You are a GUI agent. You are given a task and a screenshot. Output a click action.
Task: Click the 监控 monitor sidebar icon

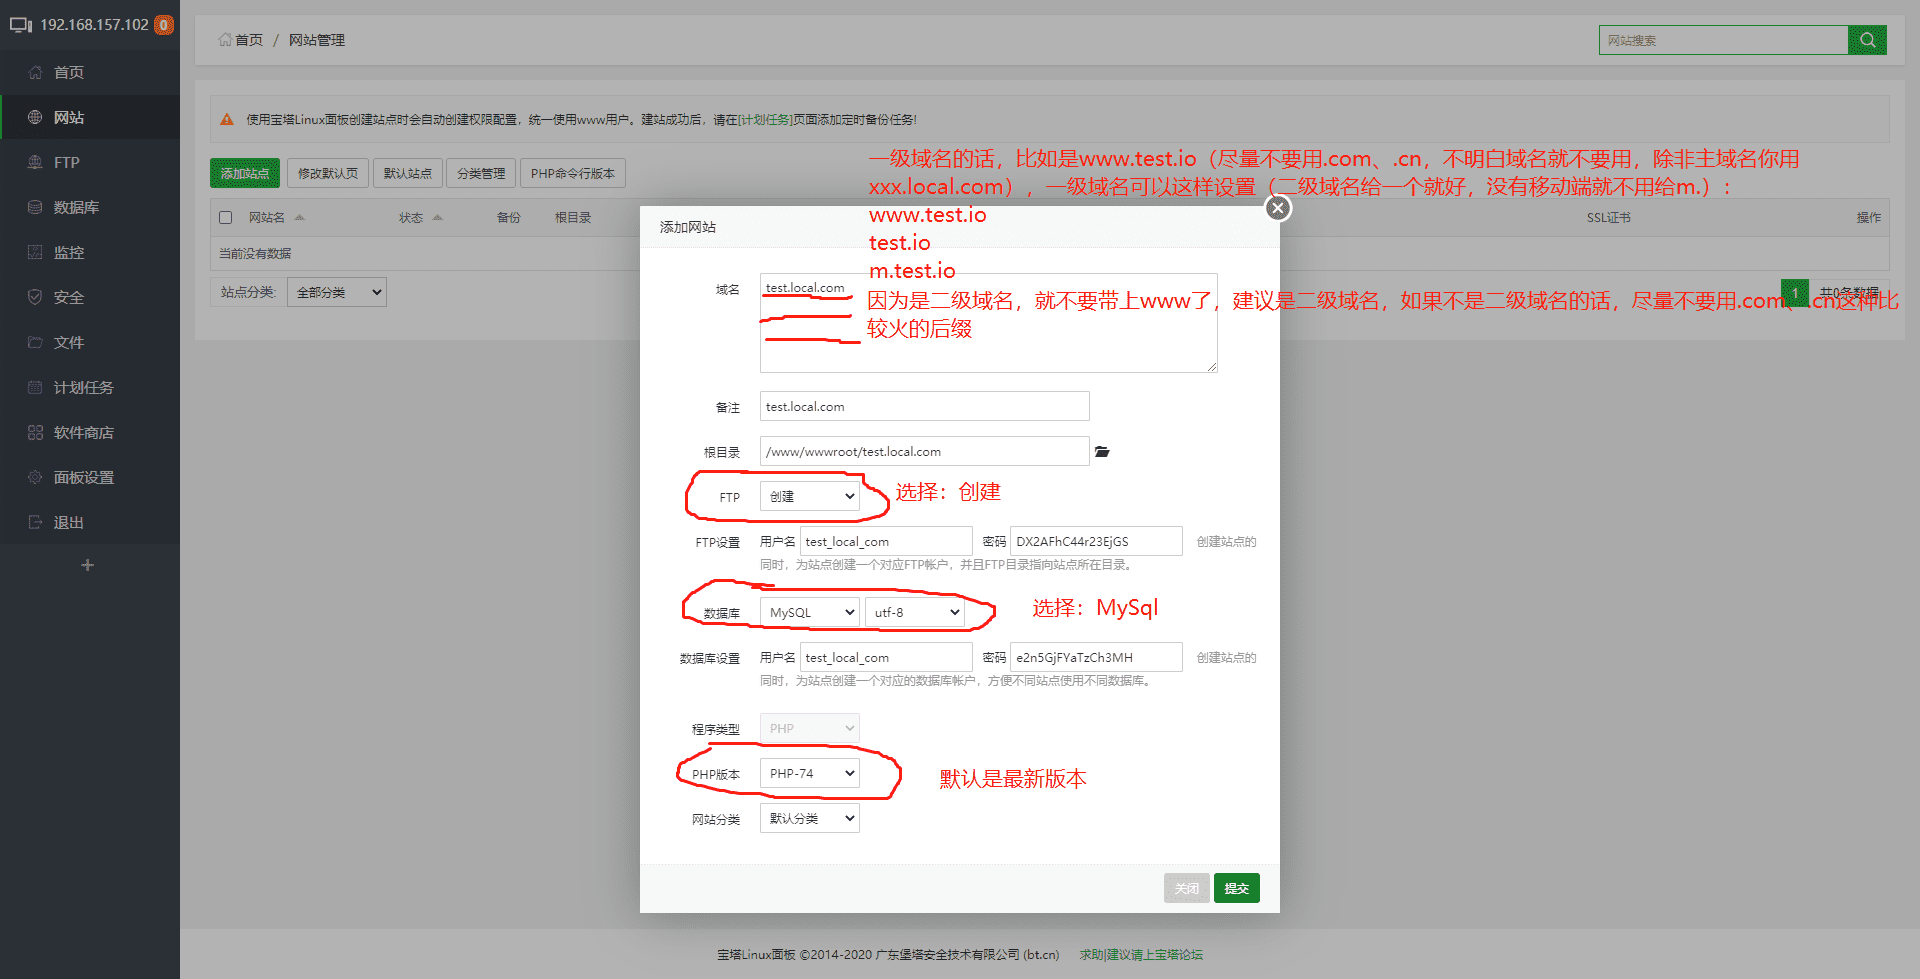(35, 252)
